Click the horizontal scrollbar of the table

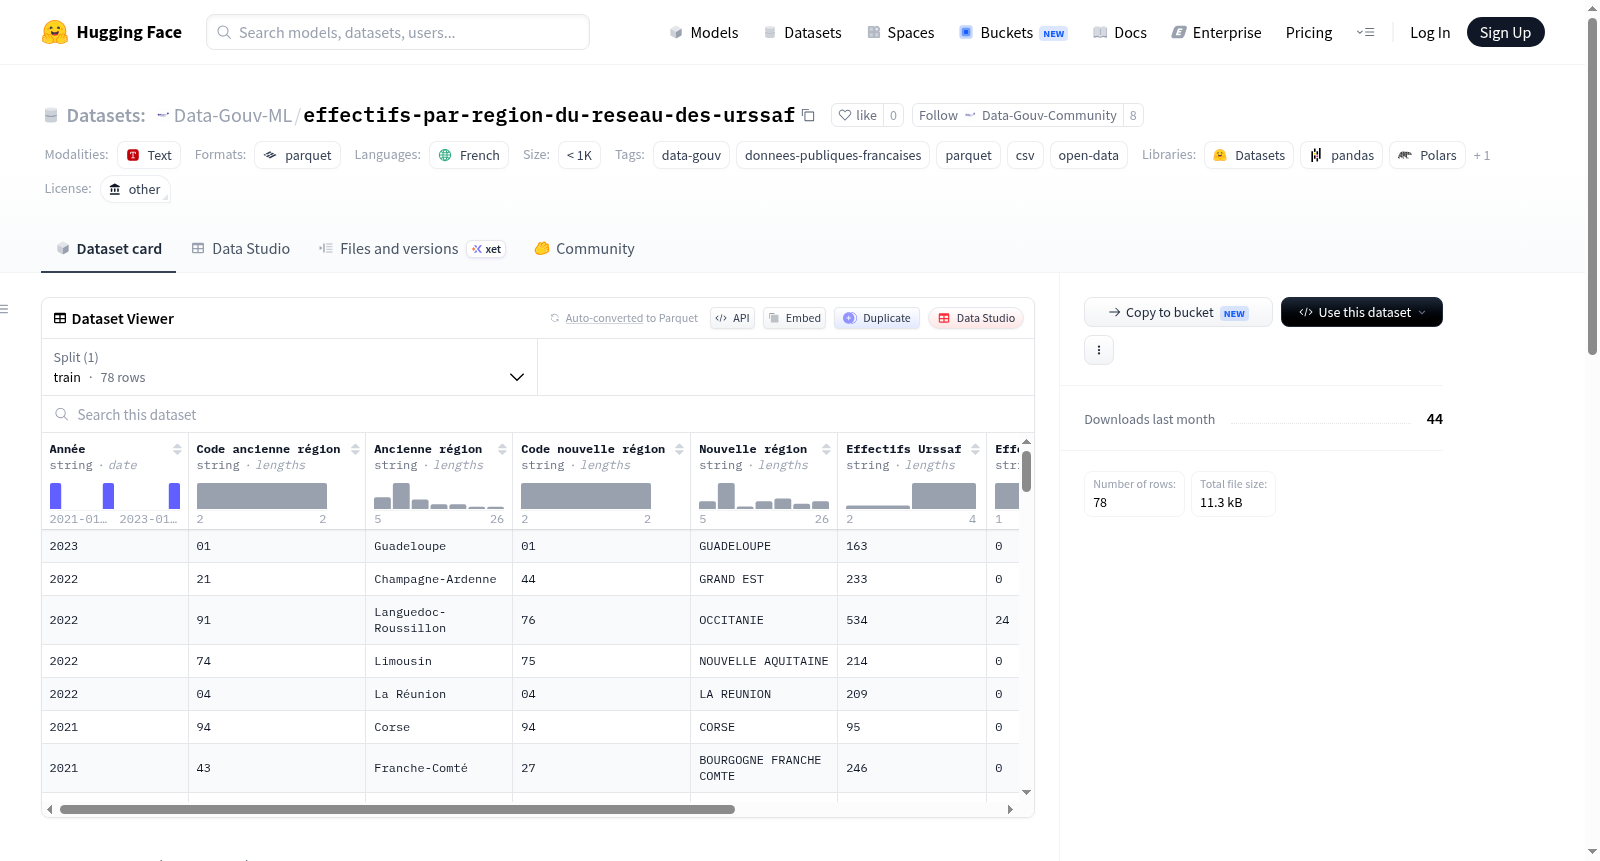coord(397,809)
